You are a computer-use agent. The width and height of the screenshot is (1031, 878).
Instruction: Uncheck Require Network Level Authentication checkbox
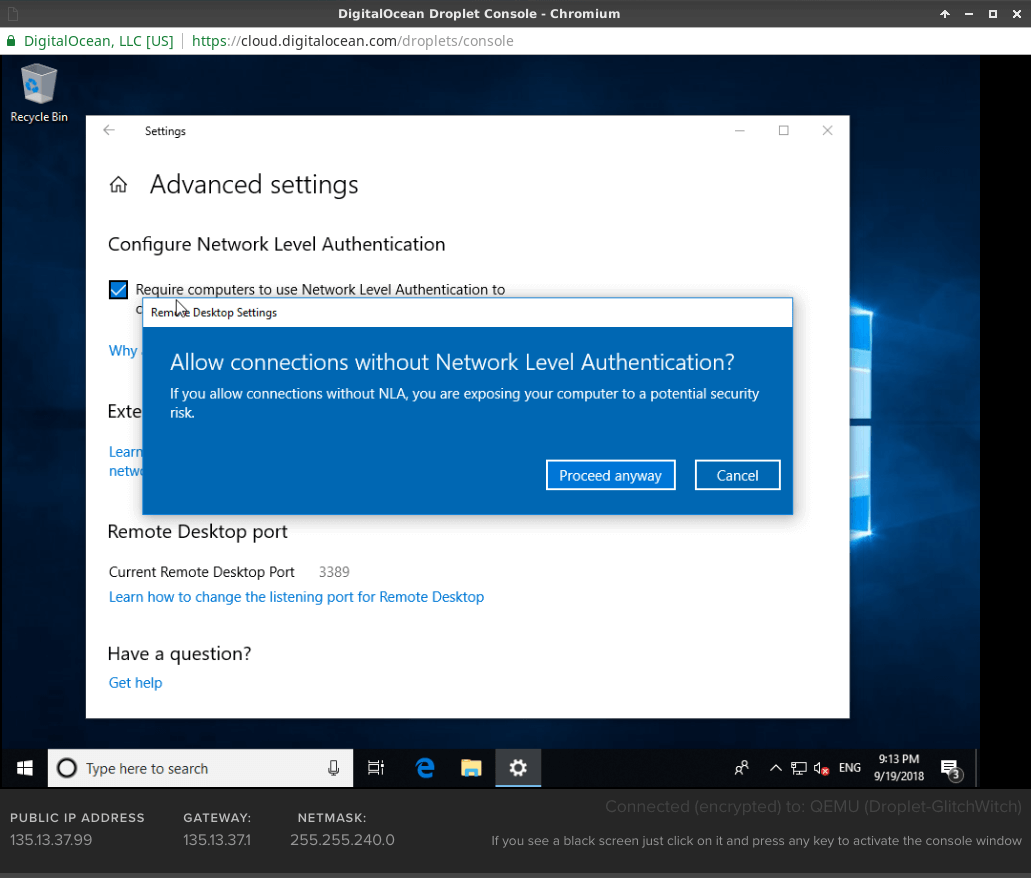(118, 290)
